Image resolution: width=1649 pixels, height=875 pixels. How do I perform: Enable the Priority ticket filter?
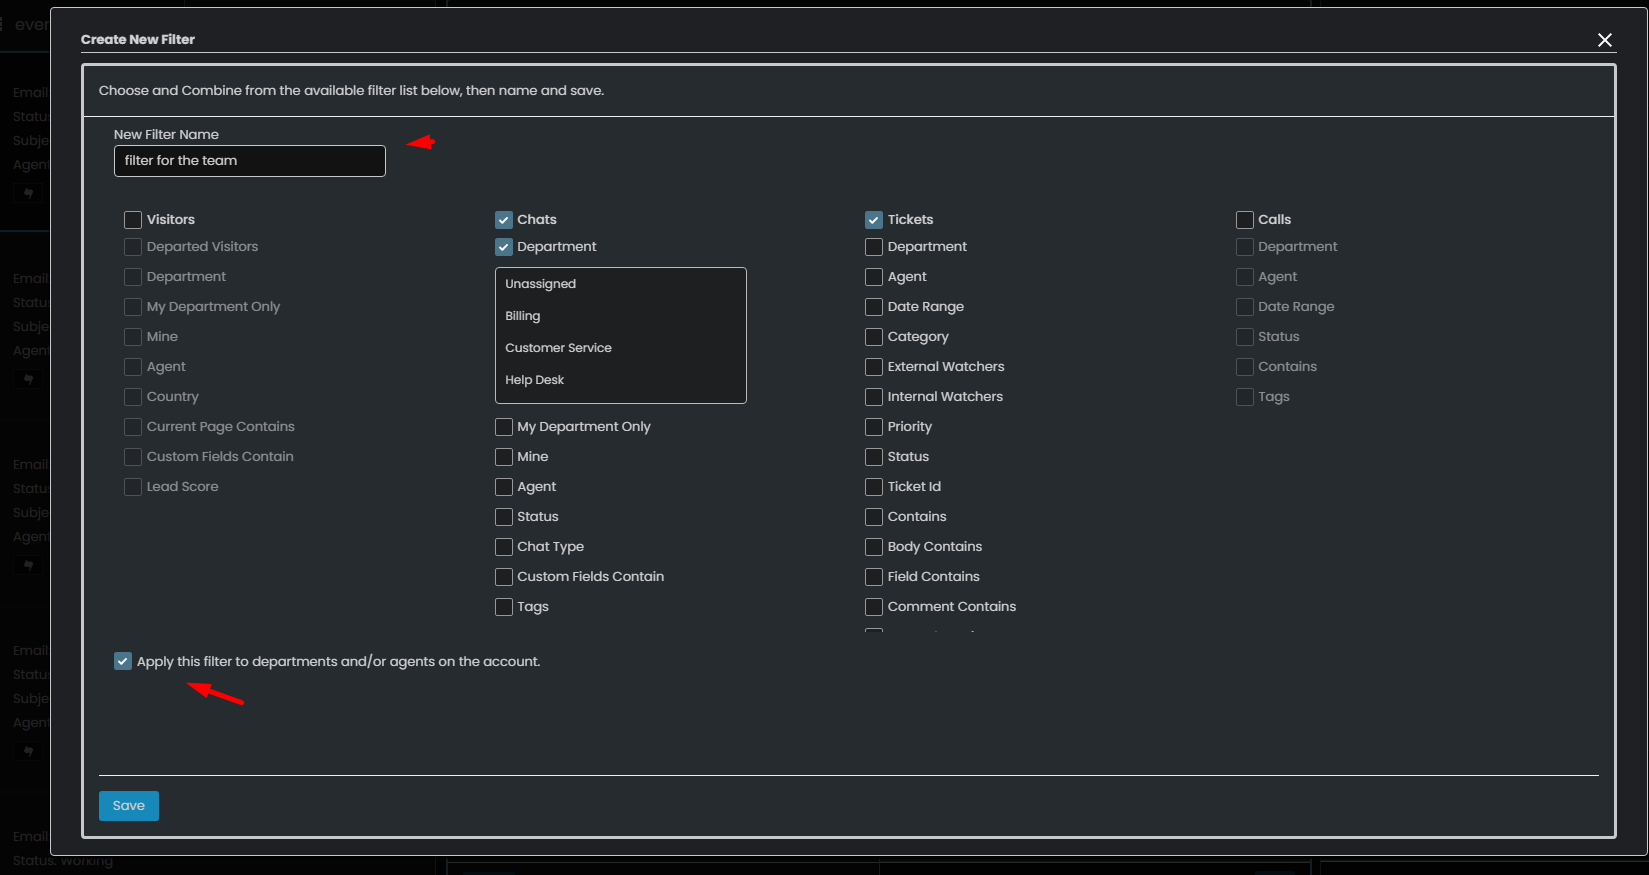click(x=874, y=427)
